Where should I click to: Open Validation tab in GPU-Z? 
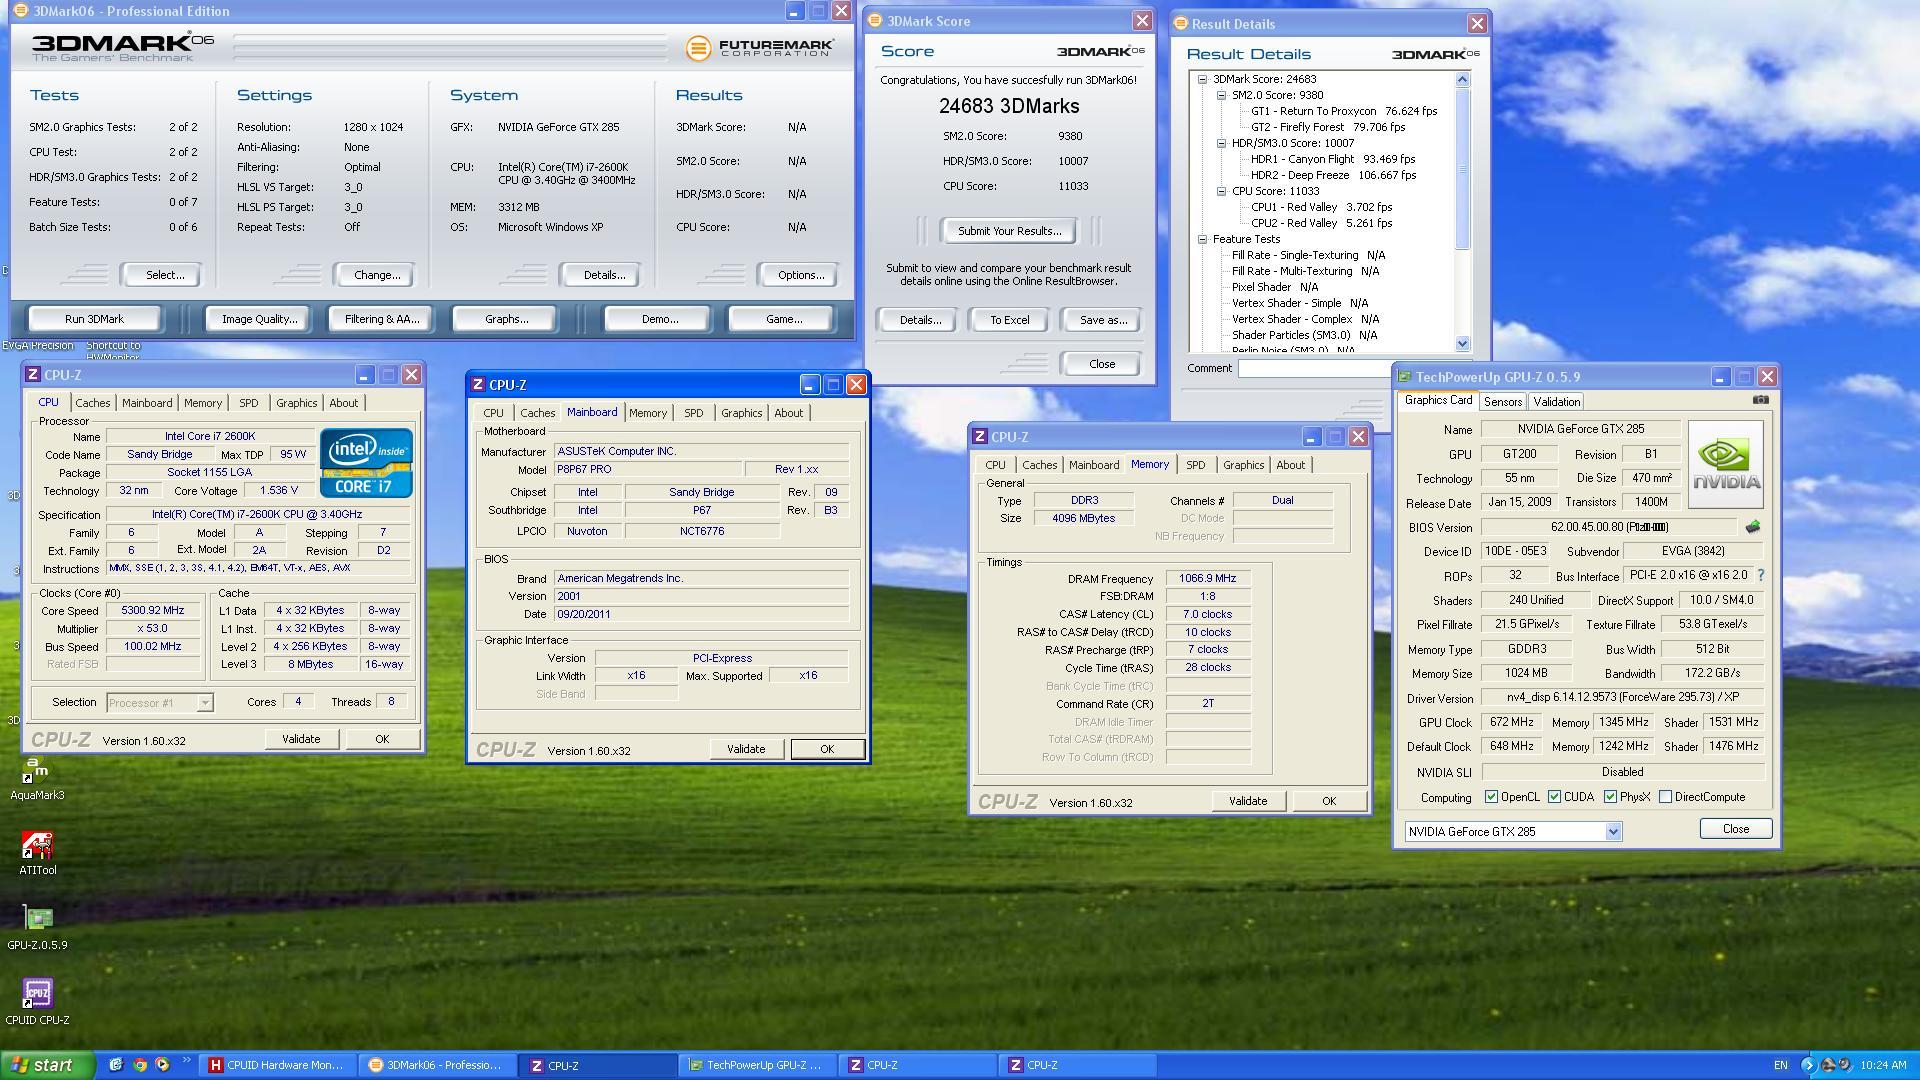1556,401
